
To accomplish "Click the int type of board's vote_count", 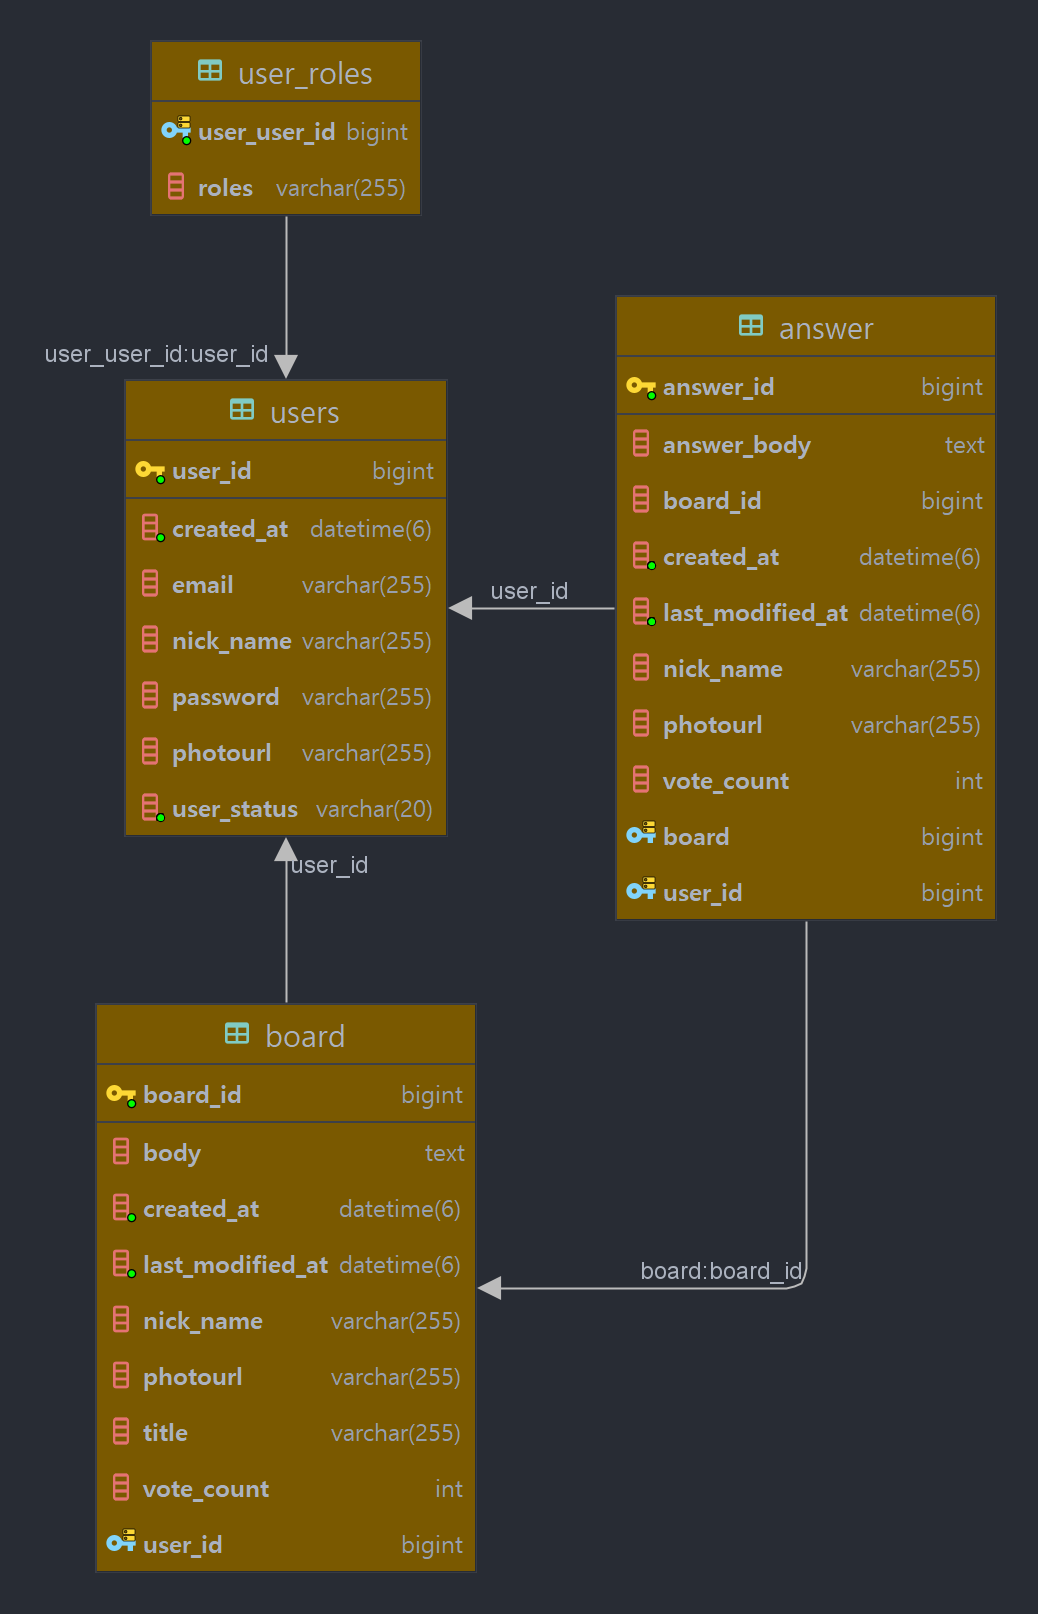I will pyautogui.click(x=449, y=1489).
